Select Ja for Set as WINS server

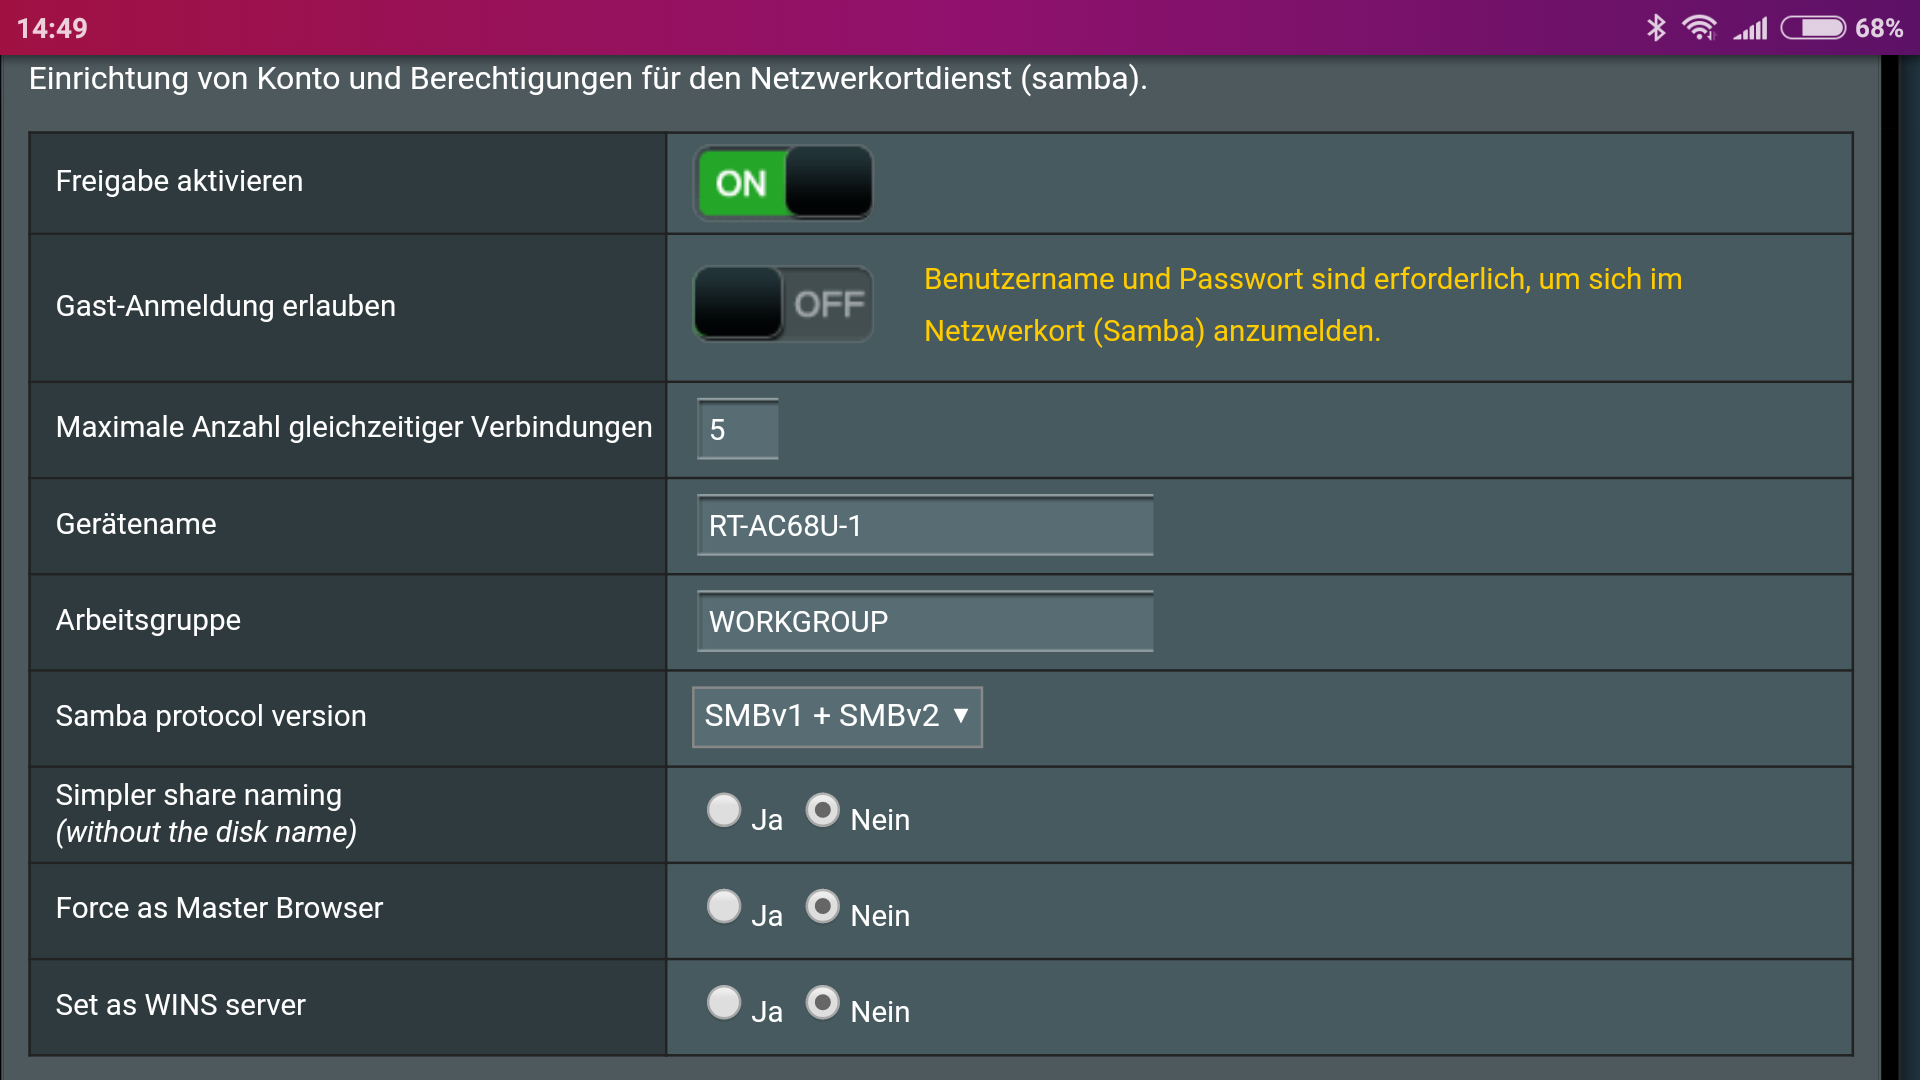tap(724, 1002)
